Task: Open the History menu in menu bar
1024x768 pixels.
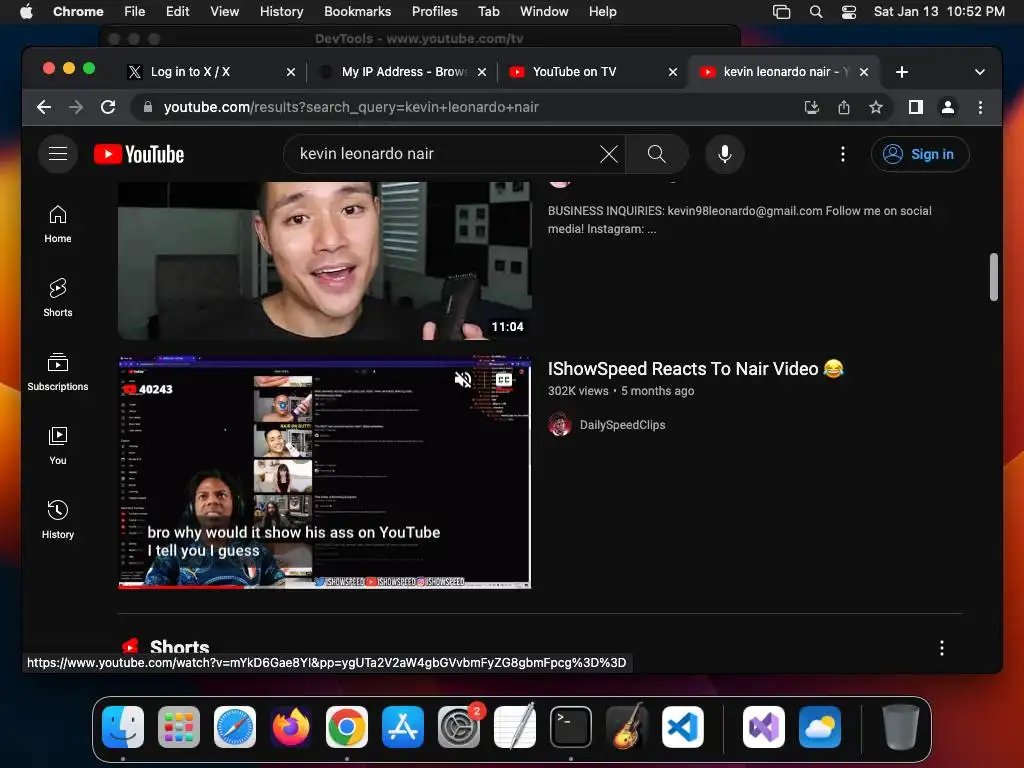Action: click(x=281, y=11)
